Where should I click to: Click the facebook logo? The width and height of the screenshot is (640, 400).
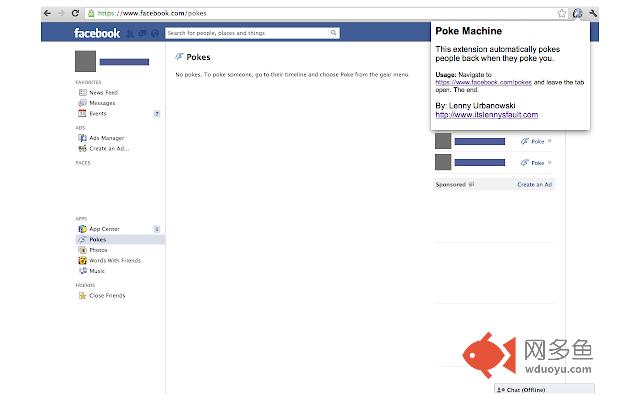click(97, 33)
